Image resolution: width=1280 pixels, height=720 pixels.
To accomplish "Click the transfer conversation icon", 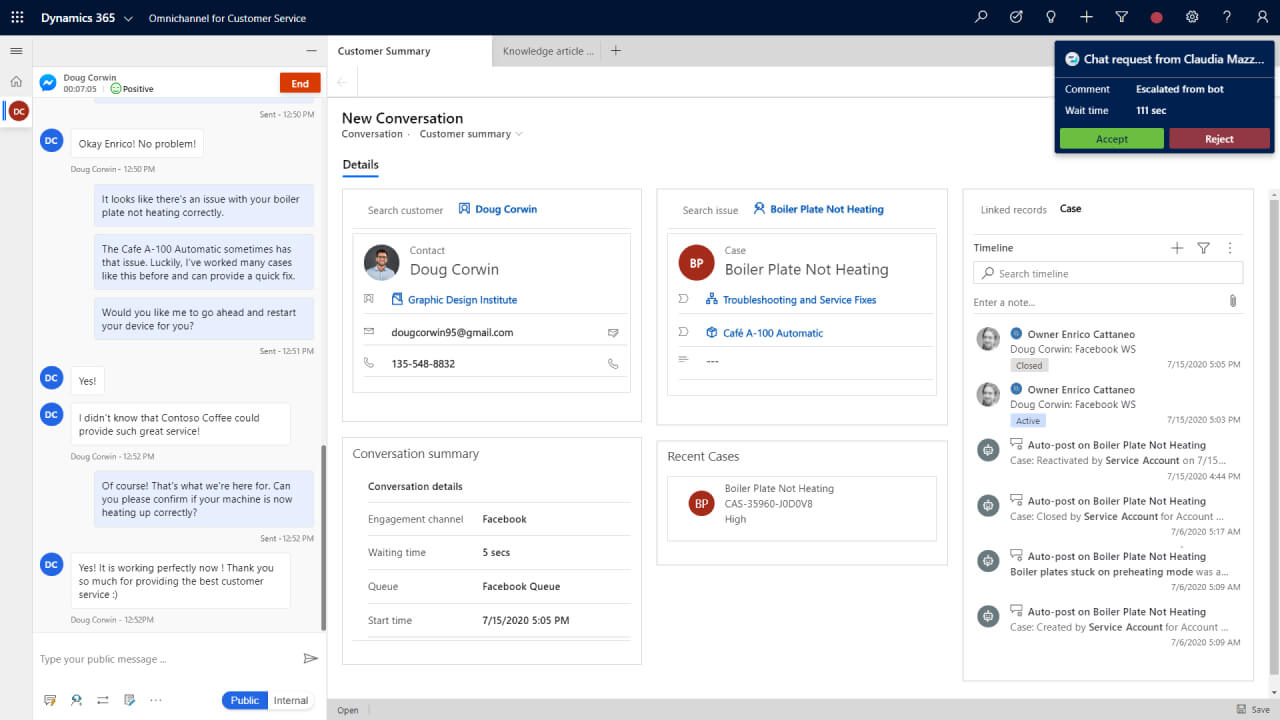I will click(102, 700).
